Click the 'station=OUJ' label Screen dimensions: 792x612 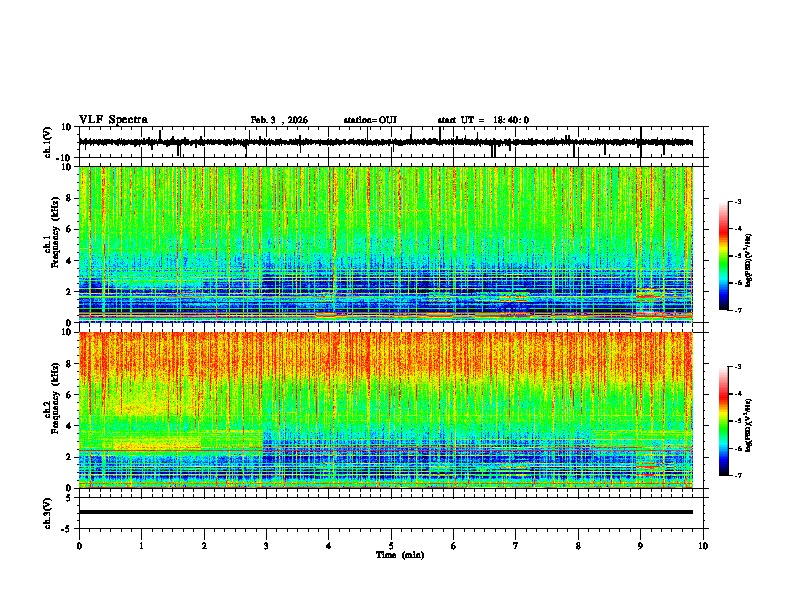pos(370,120)
